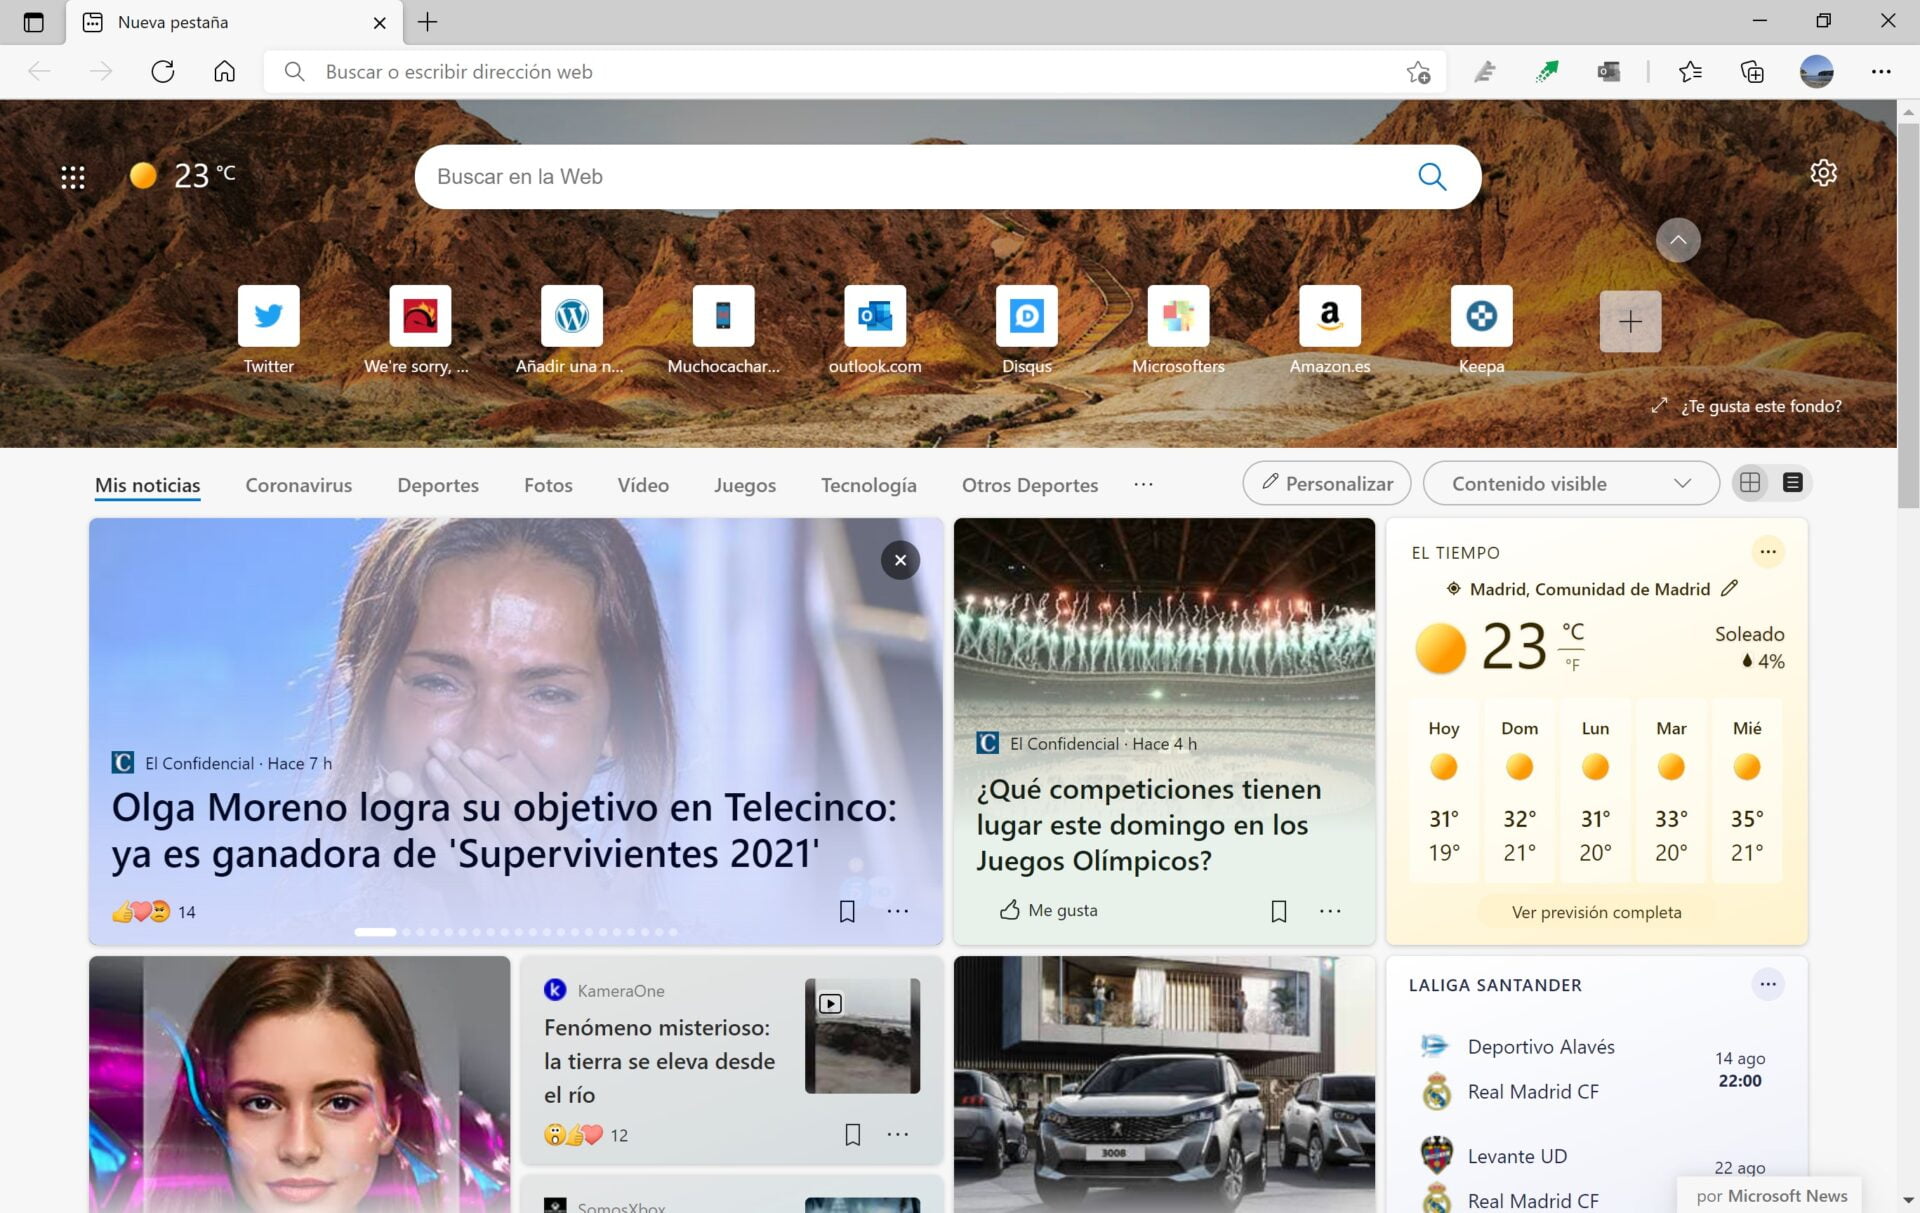Select the Coronavirus news tab
This screenshot has width=1920, height=1213.
point(298,485)
